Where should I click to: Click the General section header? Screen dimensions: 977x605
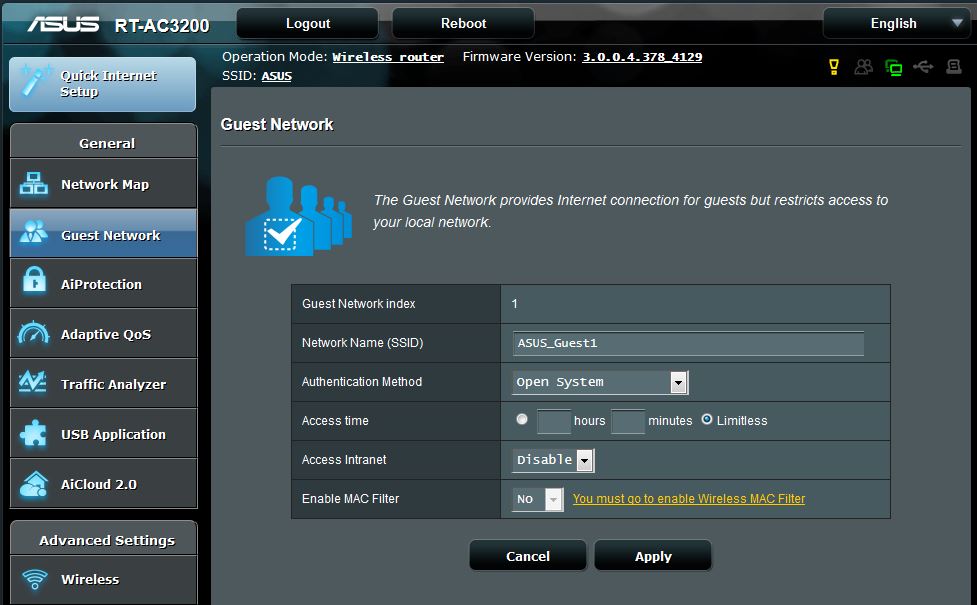(103, 141)
